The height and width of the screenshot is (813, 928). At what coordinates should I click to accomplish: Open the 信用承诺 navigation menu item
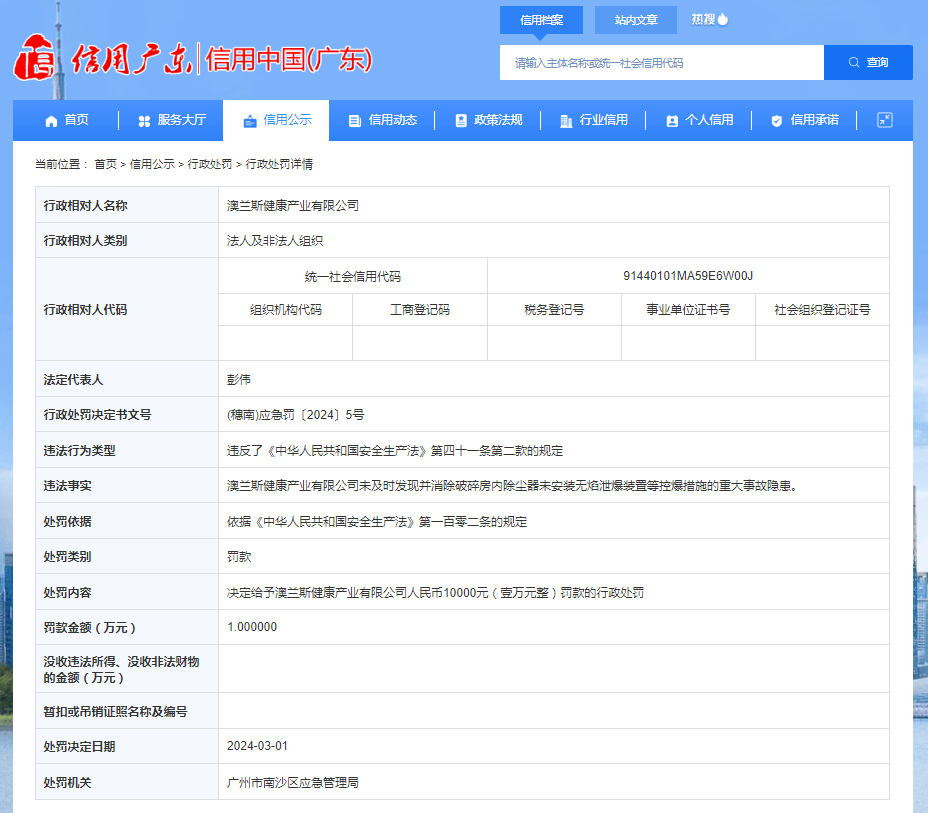click(804, 120)
